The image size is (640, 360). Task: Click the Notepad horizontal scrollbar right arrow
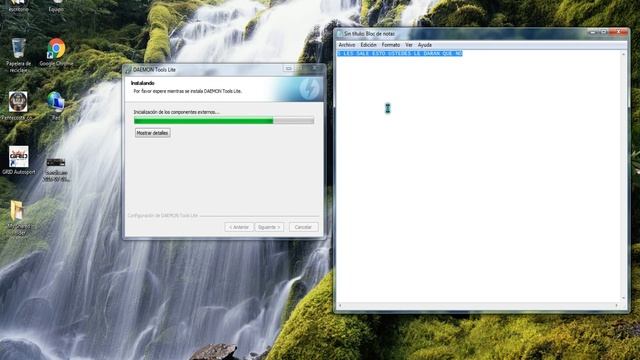pos(616,305)
